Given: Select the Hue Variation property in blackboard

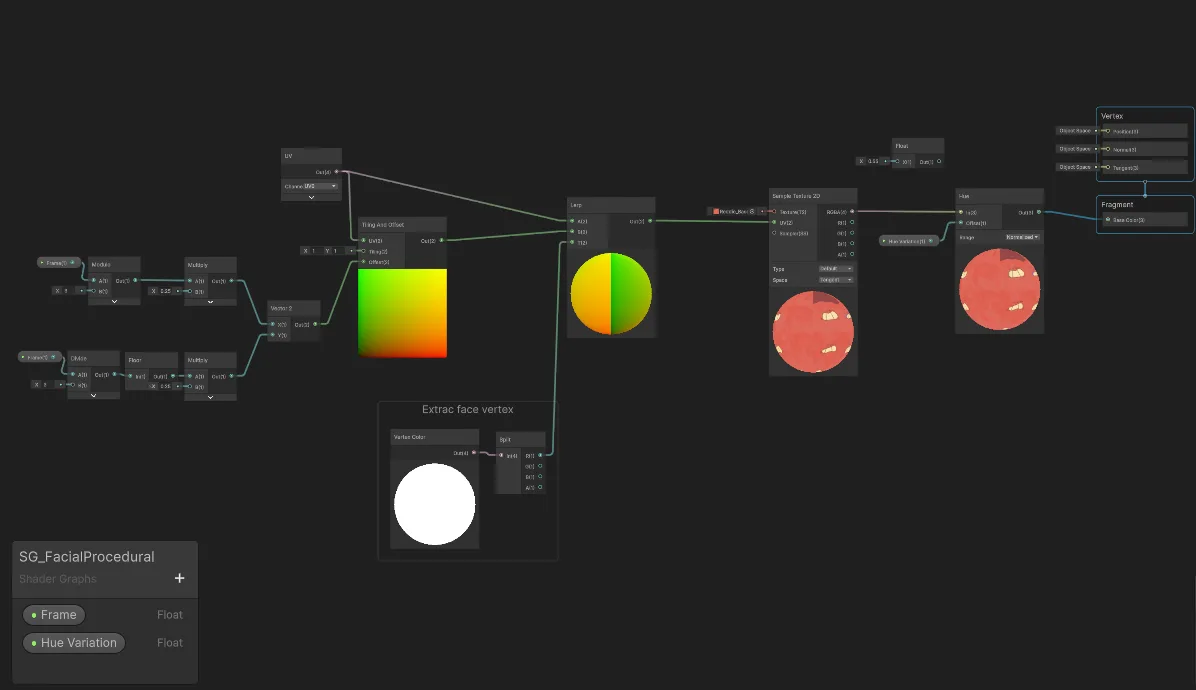Looking at the screenshot, I should (x=74, y=643).
